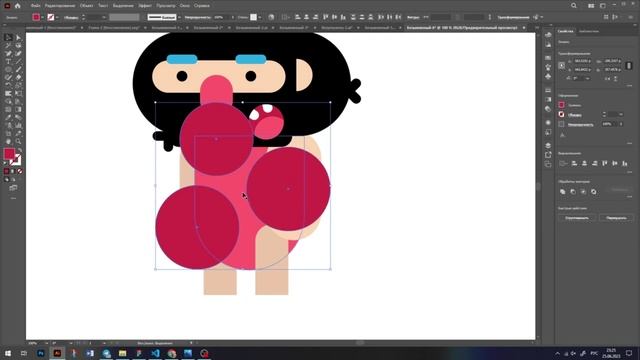Image resolution: width=640 pixels, height=360 pixels.
Task: Select the Eyedropper tool
Action: click(8, 118)
